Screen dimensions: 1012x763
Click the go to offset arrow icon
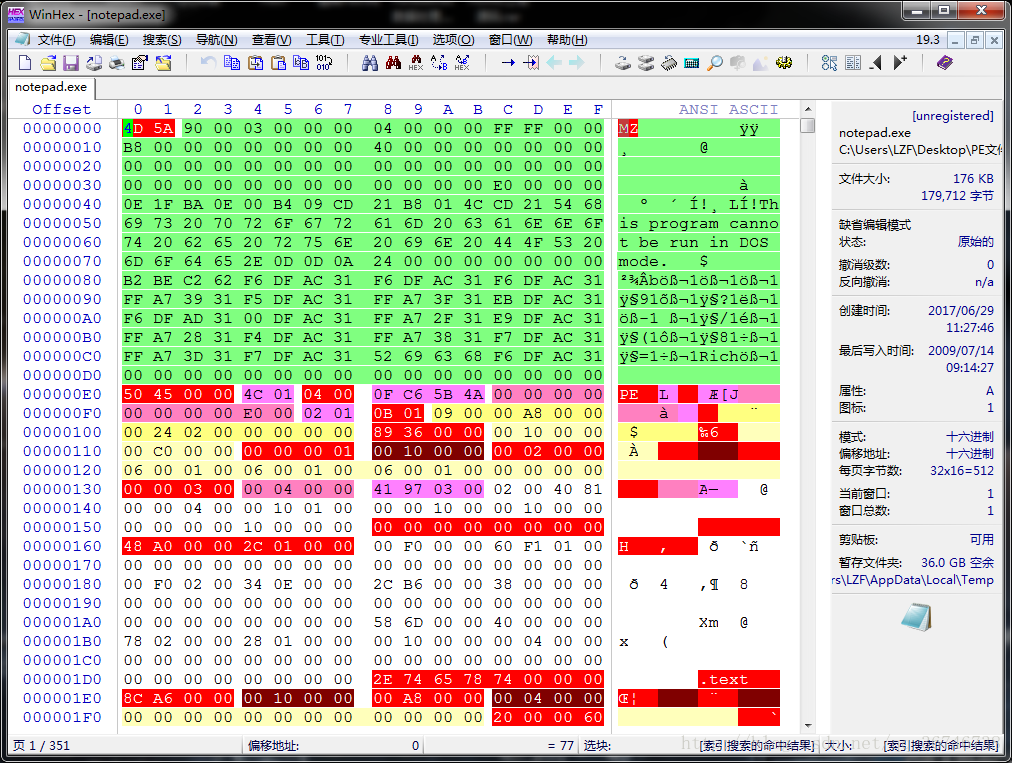click(508, 63)
